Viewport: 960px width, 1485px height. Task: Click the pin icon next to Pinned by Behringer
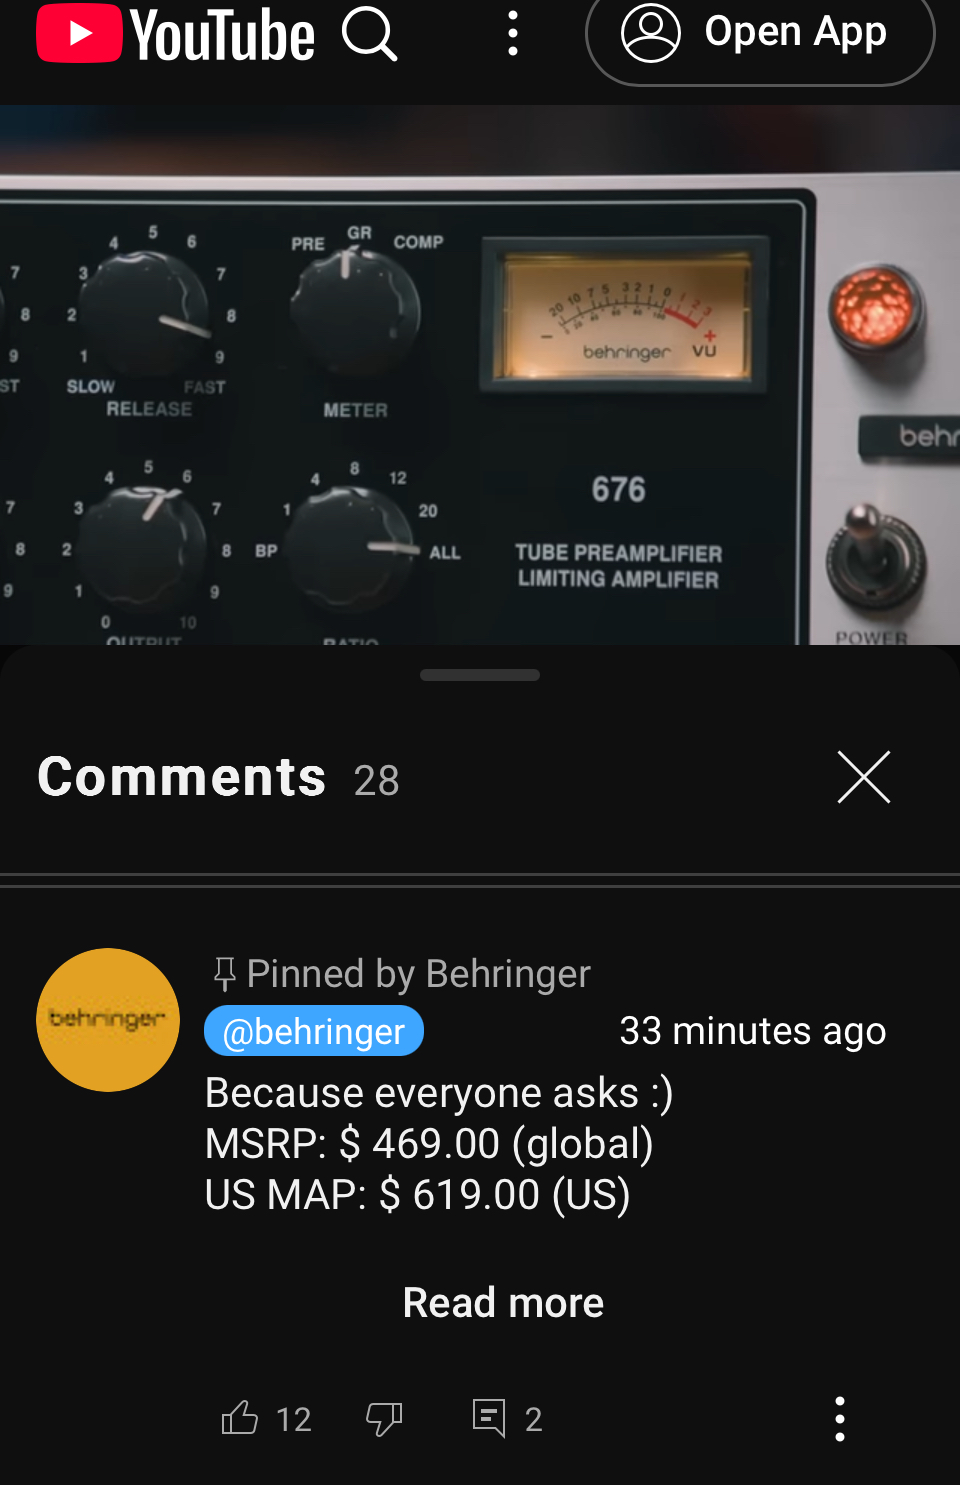[x=225, y=973]
